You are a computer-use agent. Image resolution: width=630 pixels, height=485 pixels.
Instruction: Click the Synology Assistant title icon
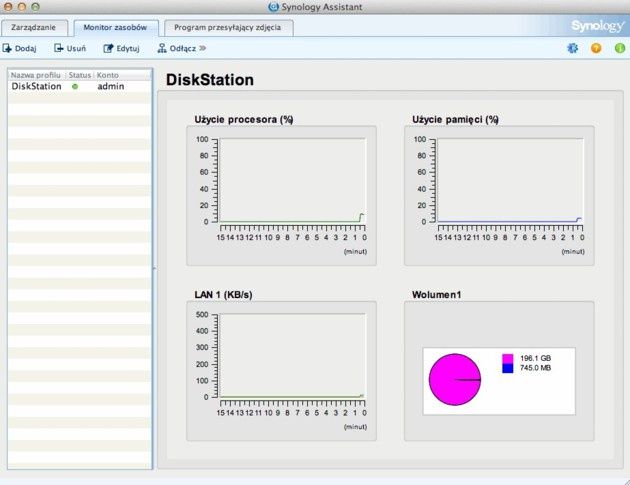(x=274, y=7)
